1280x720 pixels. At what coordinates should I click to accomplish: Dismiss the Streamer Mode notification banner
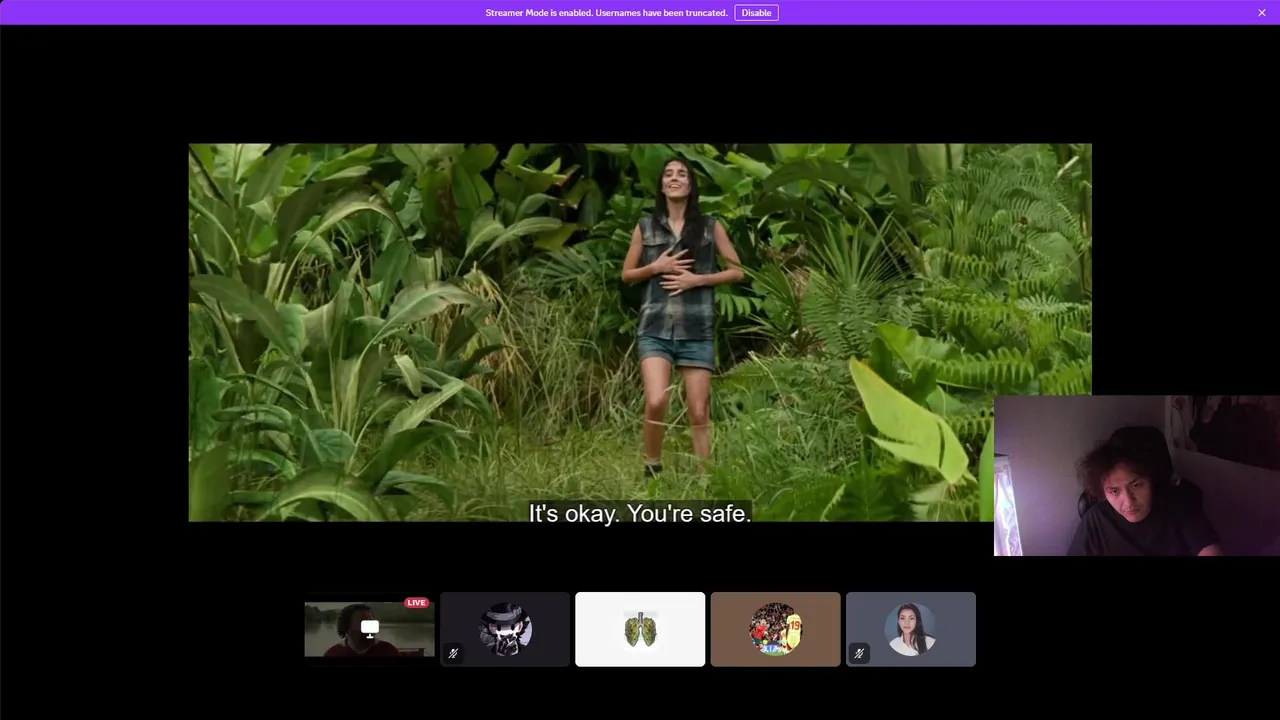[1262, 13]
